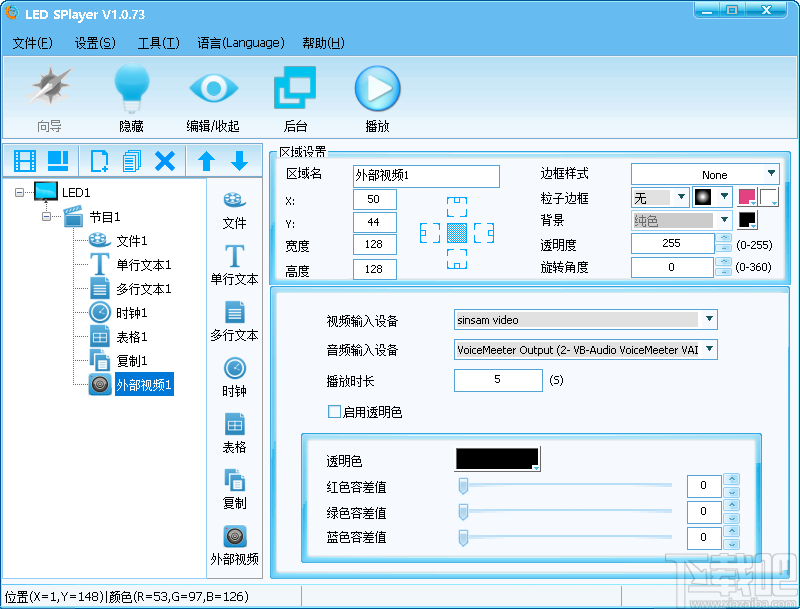Open the 工具(T) Tools menu
The width and height of the screenshot is (800, 609).
pyautogui.click(x=157, y=44)
